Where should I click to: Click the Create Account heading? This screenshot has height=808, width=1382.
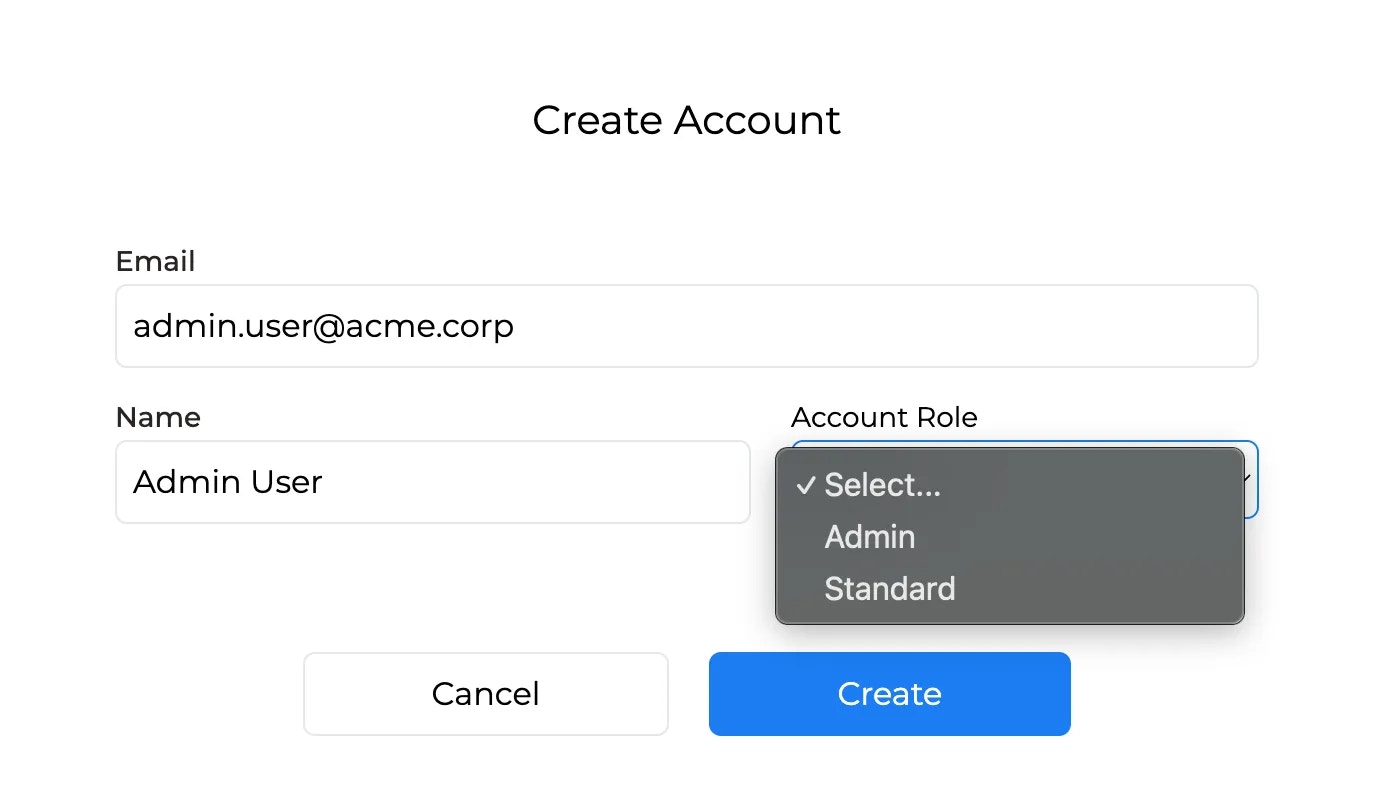pyautogui.click(x=686, y=120)
